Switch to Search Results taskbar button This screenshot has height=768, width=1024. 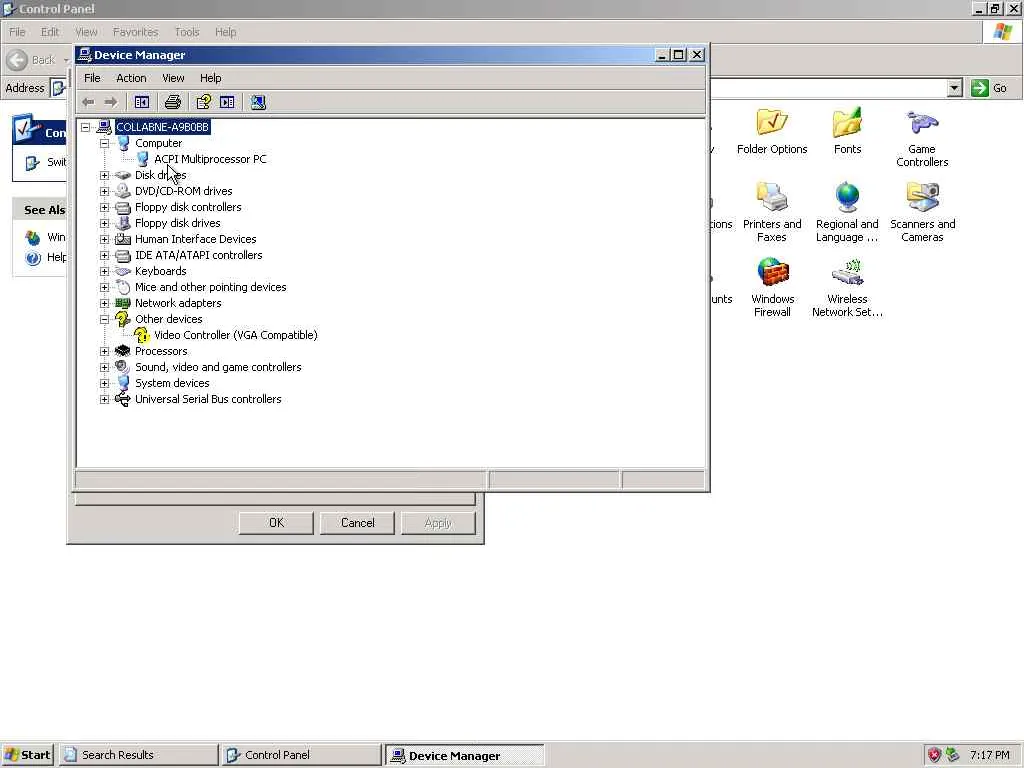click(x=138, y=755)
